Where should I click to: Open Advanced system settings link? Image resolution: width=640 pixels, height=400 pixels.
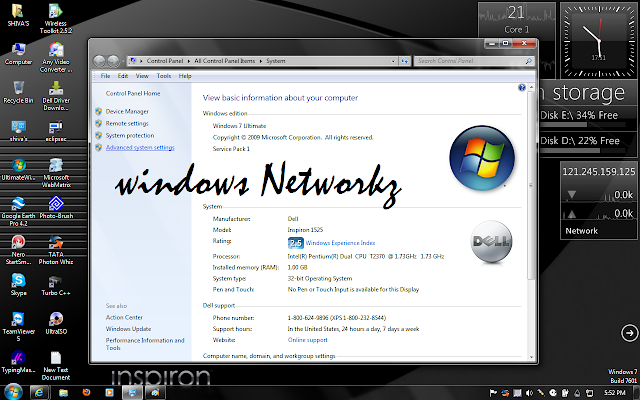click(140, 147)
